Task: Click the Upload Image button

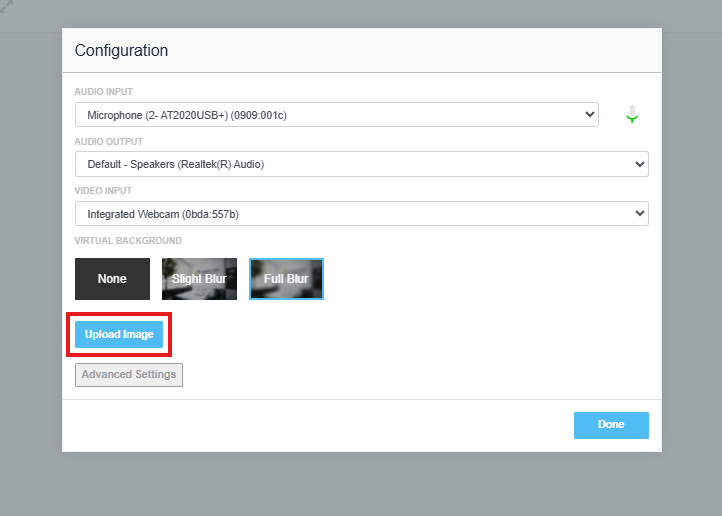Action: (119, 334)
